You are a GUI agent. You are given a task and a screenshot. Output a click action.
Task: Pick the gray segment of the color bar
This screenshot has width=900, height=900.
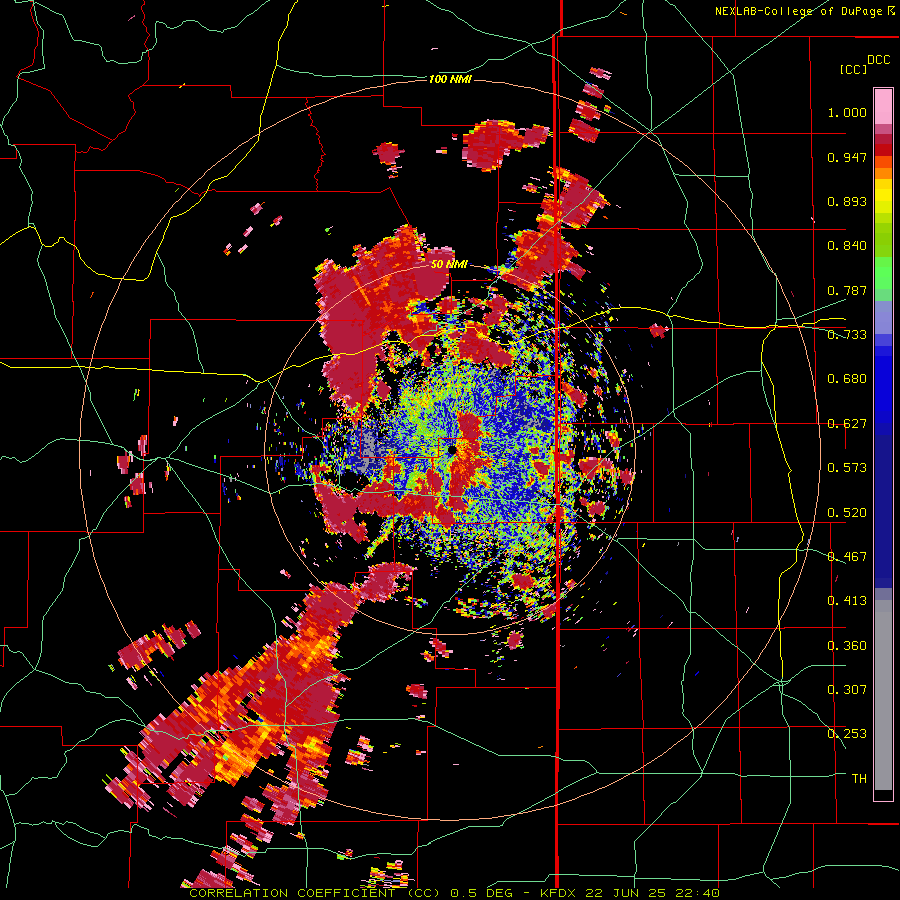(x=883, y=695)
